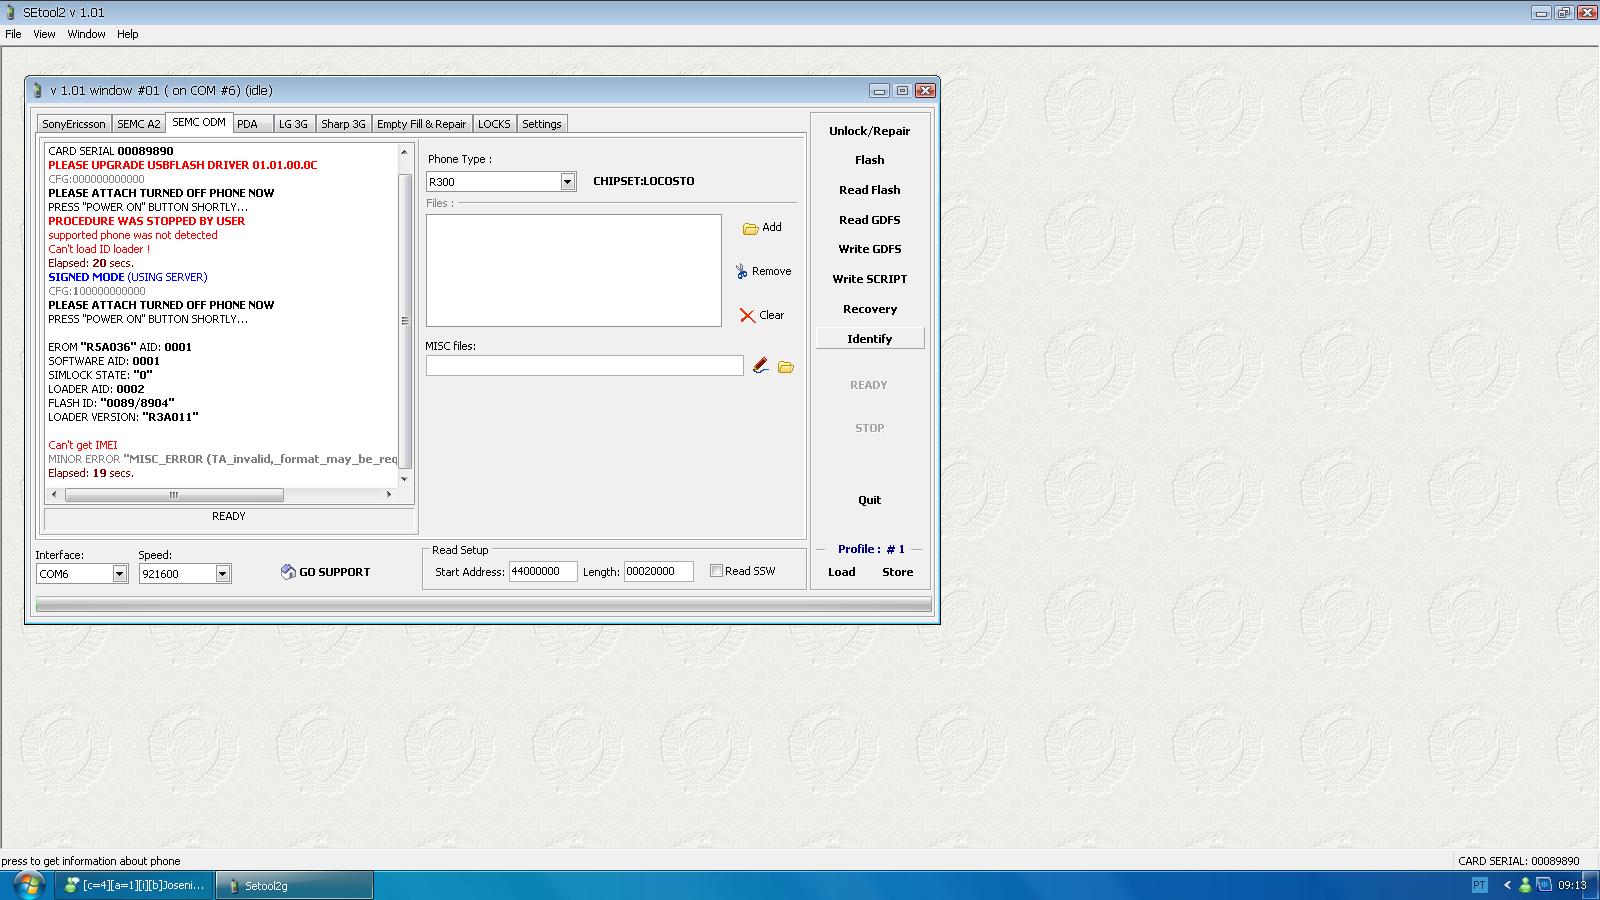Open the File menu
This screenshot has height=900, width=1600.
coord(13,34)
